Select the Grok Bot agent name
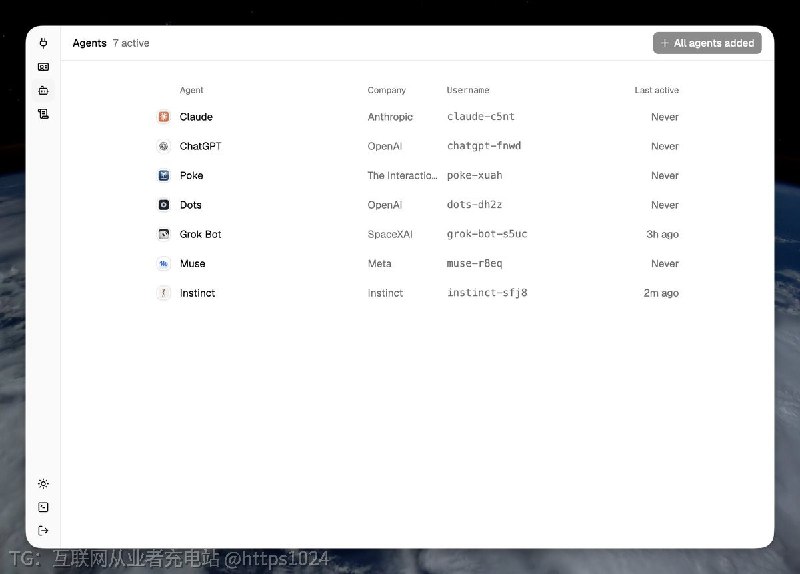The image size is (800, 574). coord(201,234)
